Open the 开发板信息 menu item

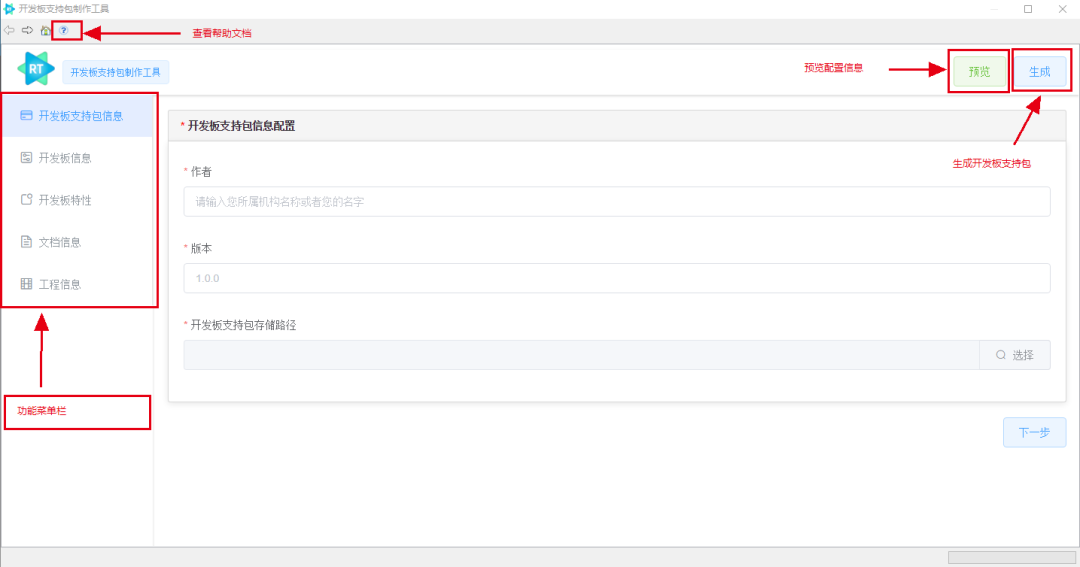tap(77, 158)
